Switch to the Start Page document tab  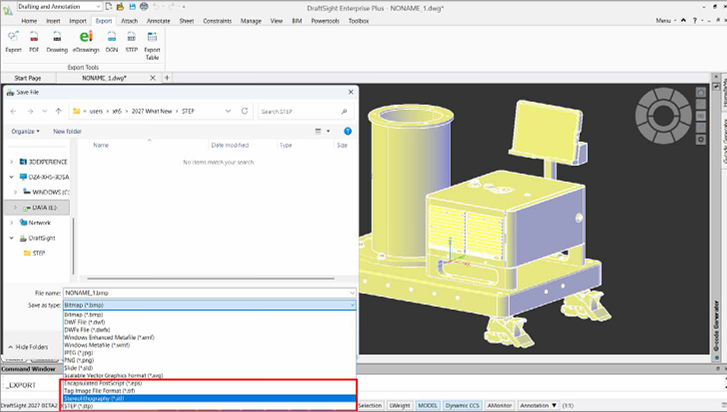(x=28, y=78)
